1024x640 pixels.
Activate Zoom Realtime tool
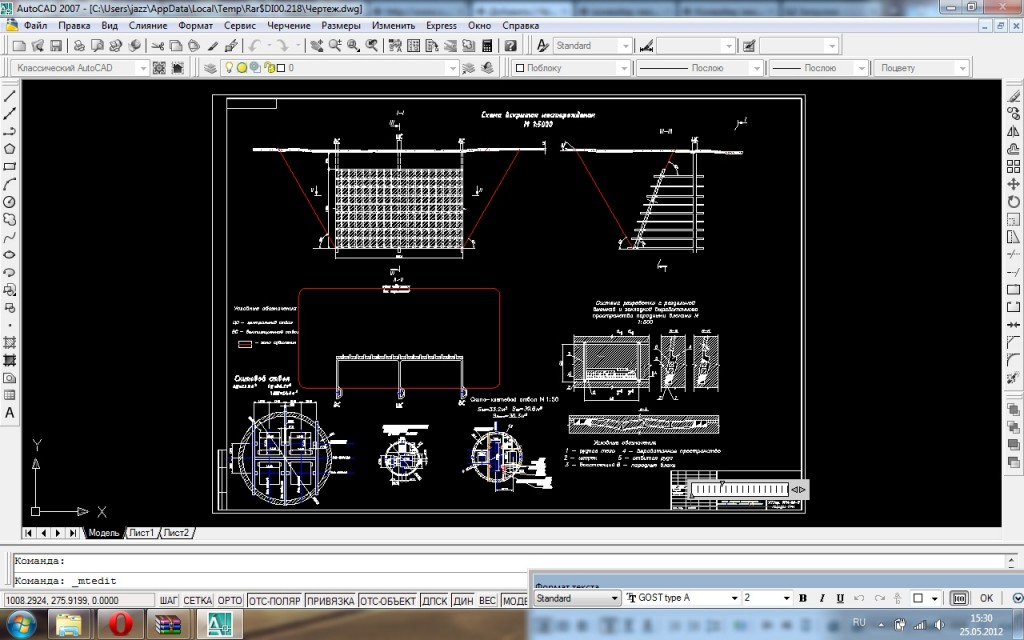coord(335,46)
